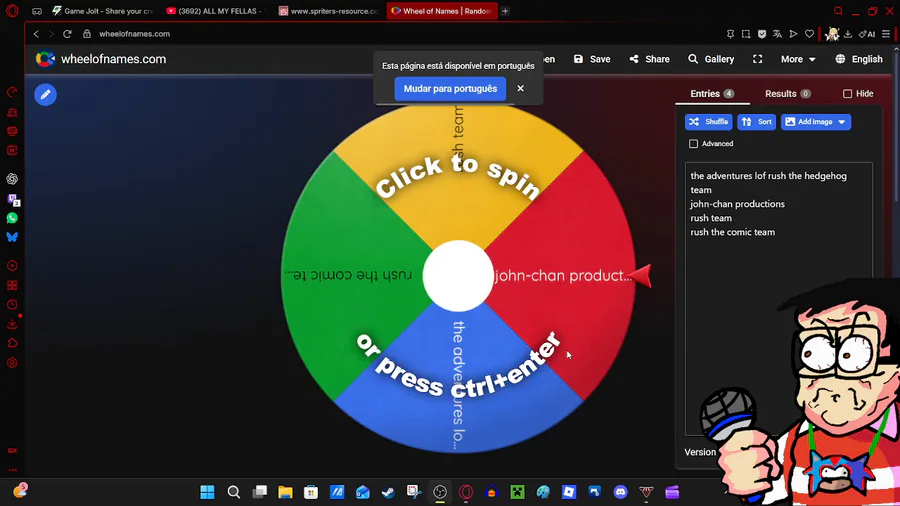The height and width of the screenshot is (506, 900).
Task: Open the ad blocker shield icon
Action: click(762, 34)
